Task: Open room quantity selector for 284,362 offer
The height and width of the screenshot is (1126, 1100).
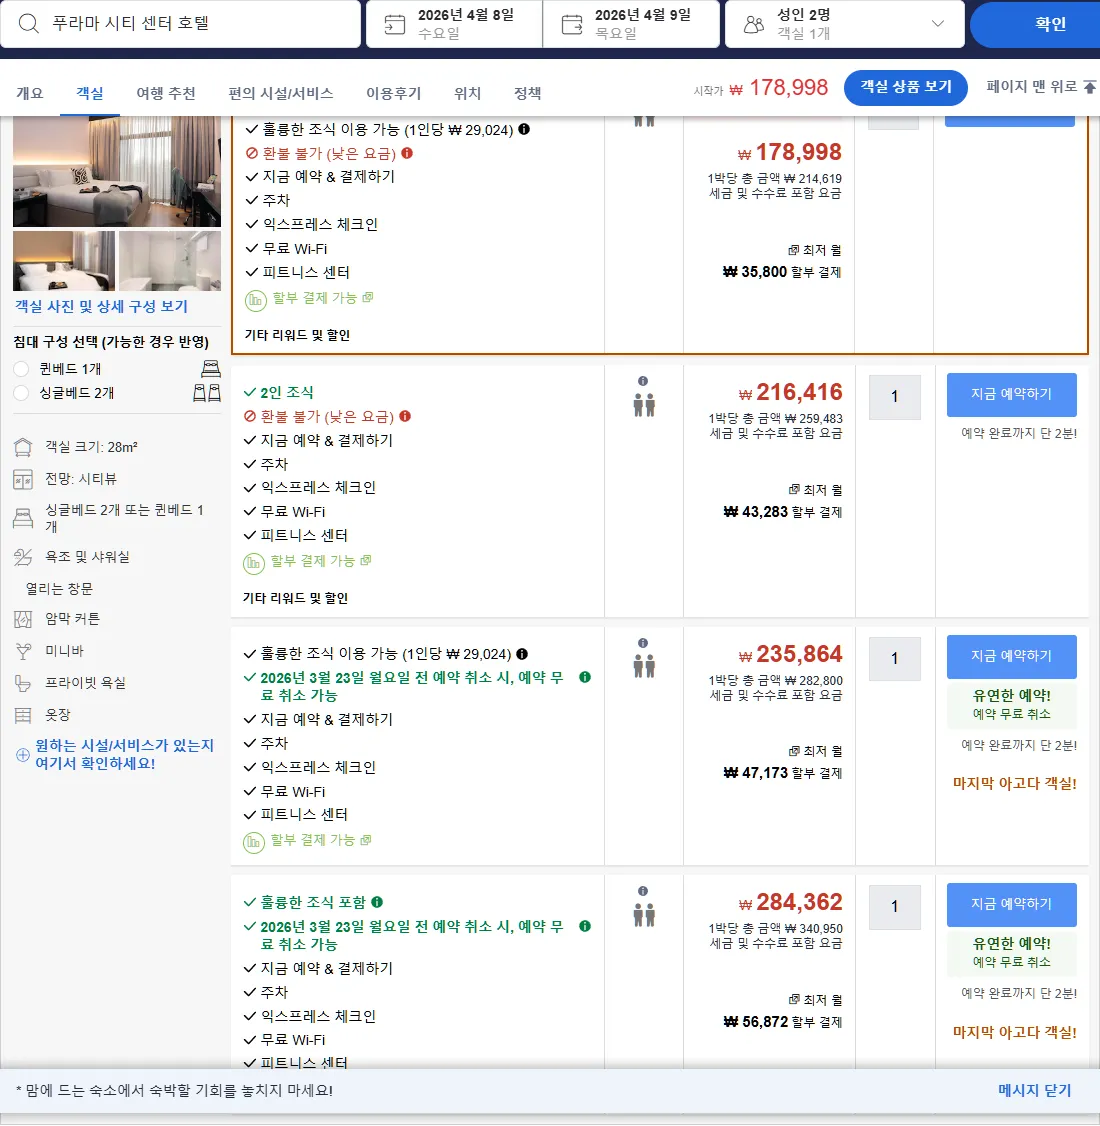Action: (x=895, y=907)
